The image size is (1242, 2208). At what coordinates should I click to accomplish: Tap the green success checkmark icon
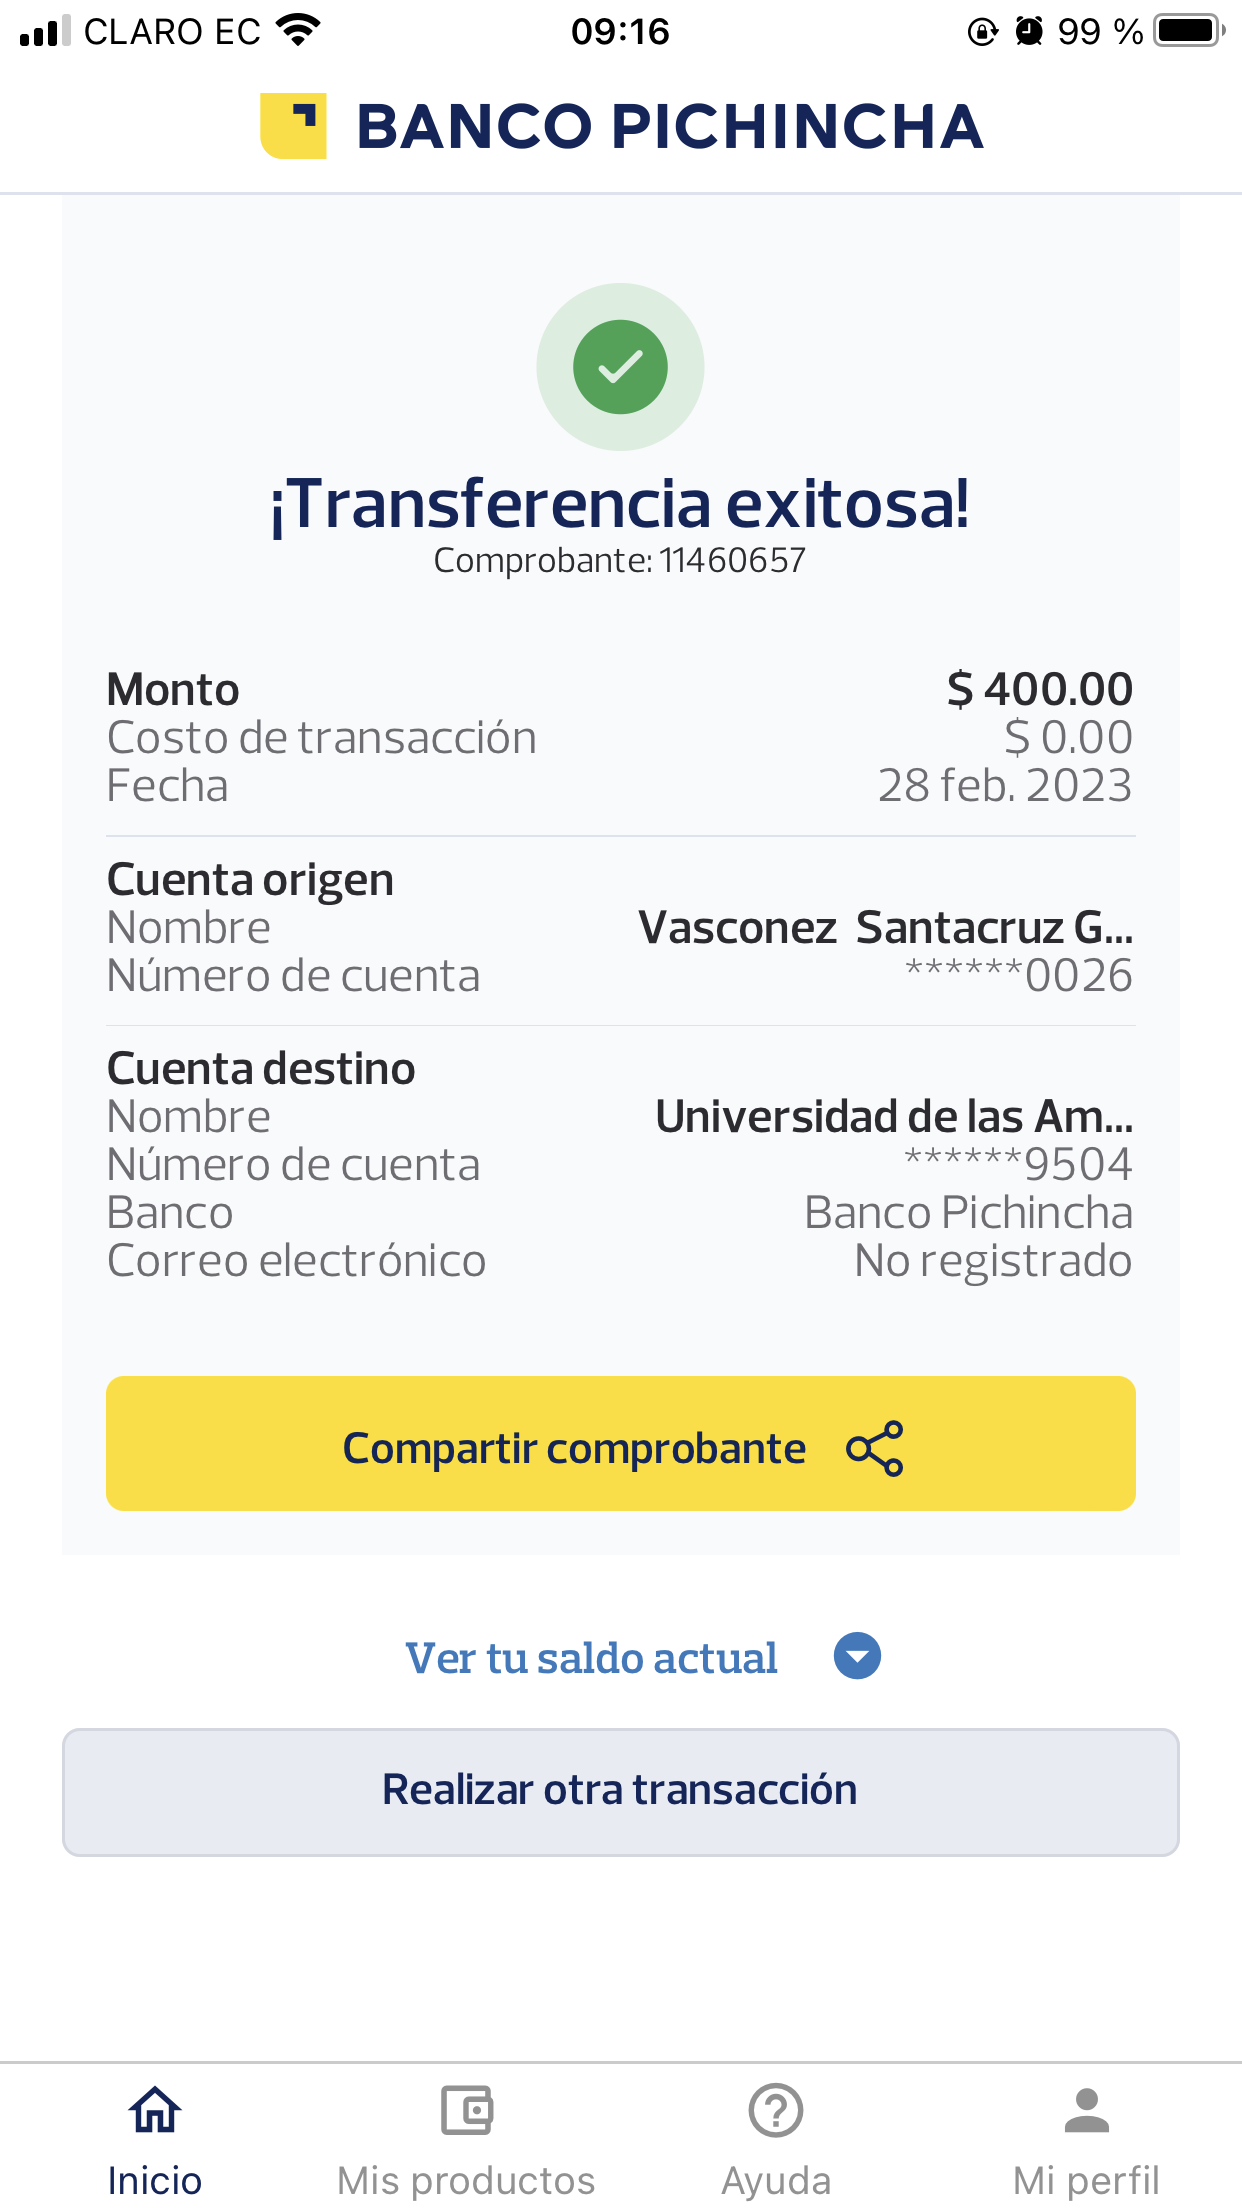tap(620, 367)
